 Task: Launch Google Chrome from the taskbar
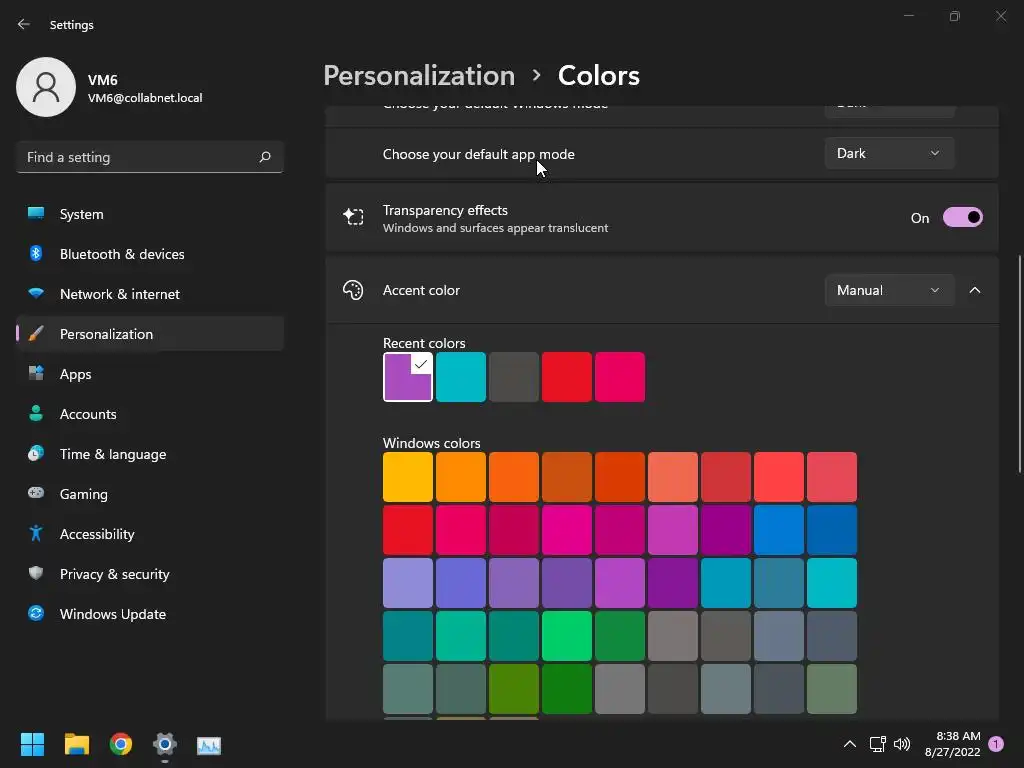[121, 744]
